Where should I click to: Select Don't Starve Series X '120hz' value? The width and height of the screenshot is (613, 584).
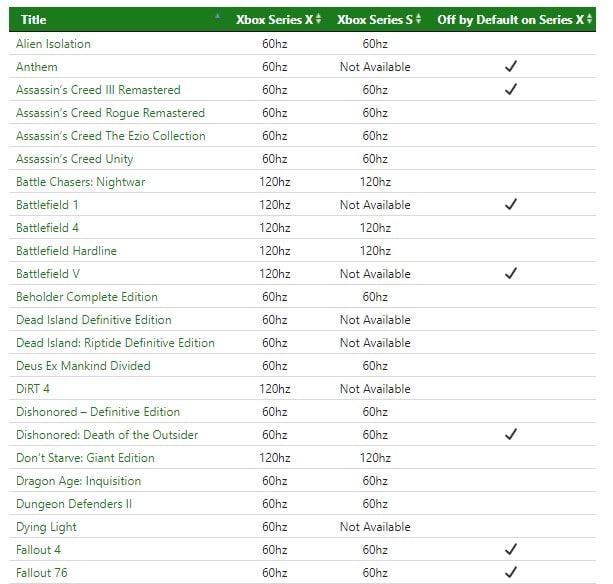275,458
